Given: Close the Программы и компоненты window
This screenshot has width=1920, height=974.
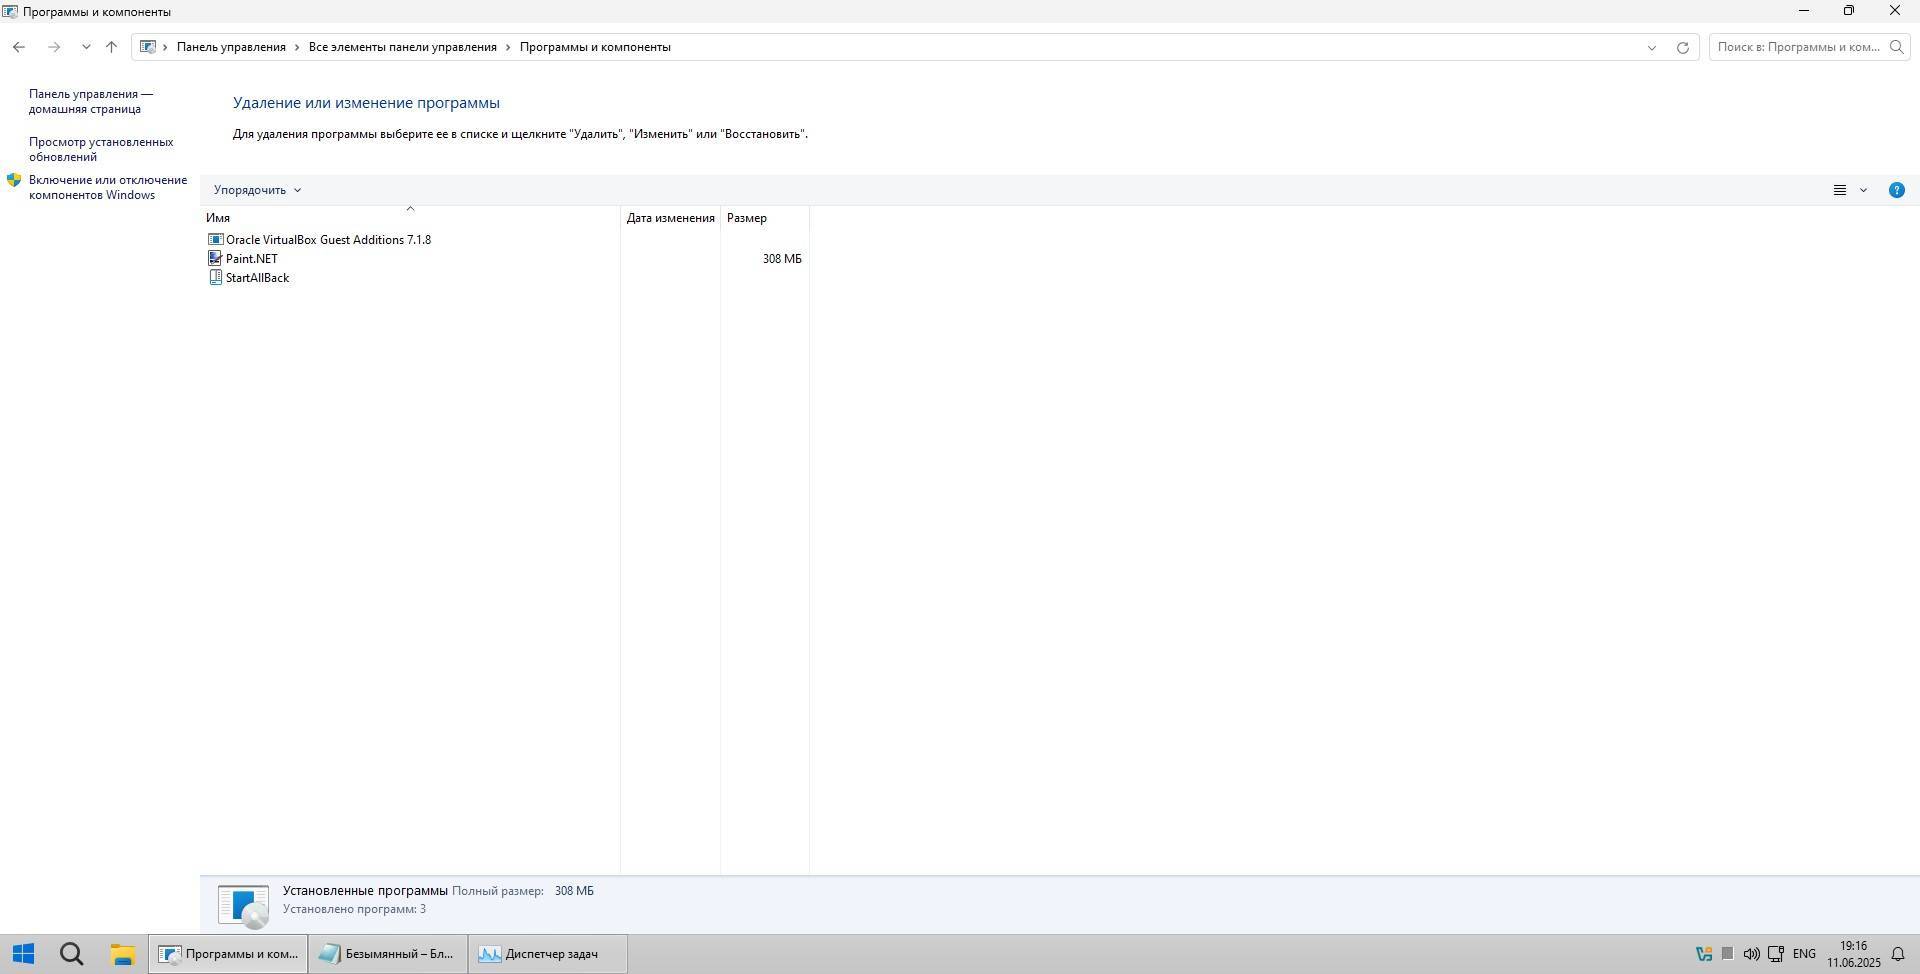Looking at the screenshot, I should [x=1895, y=11].
